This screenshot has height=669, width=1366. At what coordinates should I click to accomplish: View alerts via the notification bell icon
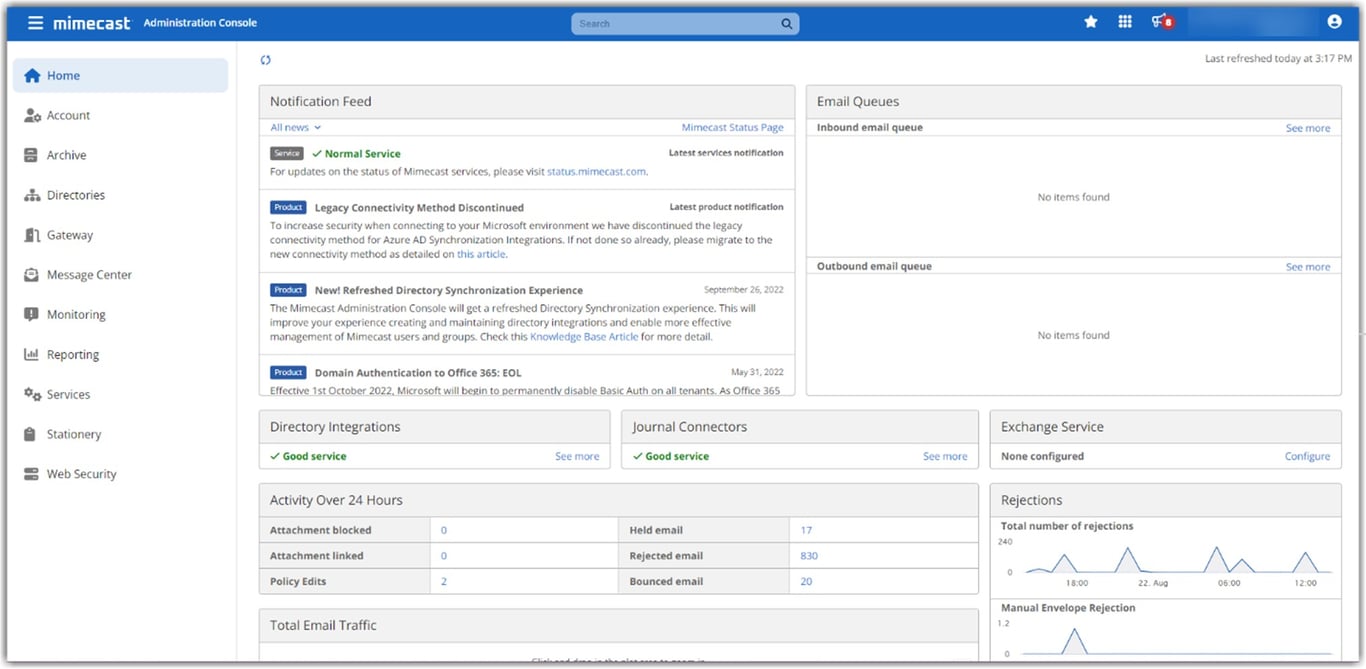point(1161,20)
